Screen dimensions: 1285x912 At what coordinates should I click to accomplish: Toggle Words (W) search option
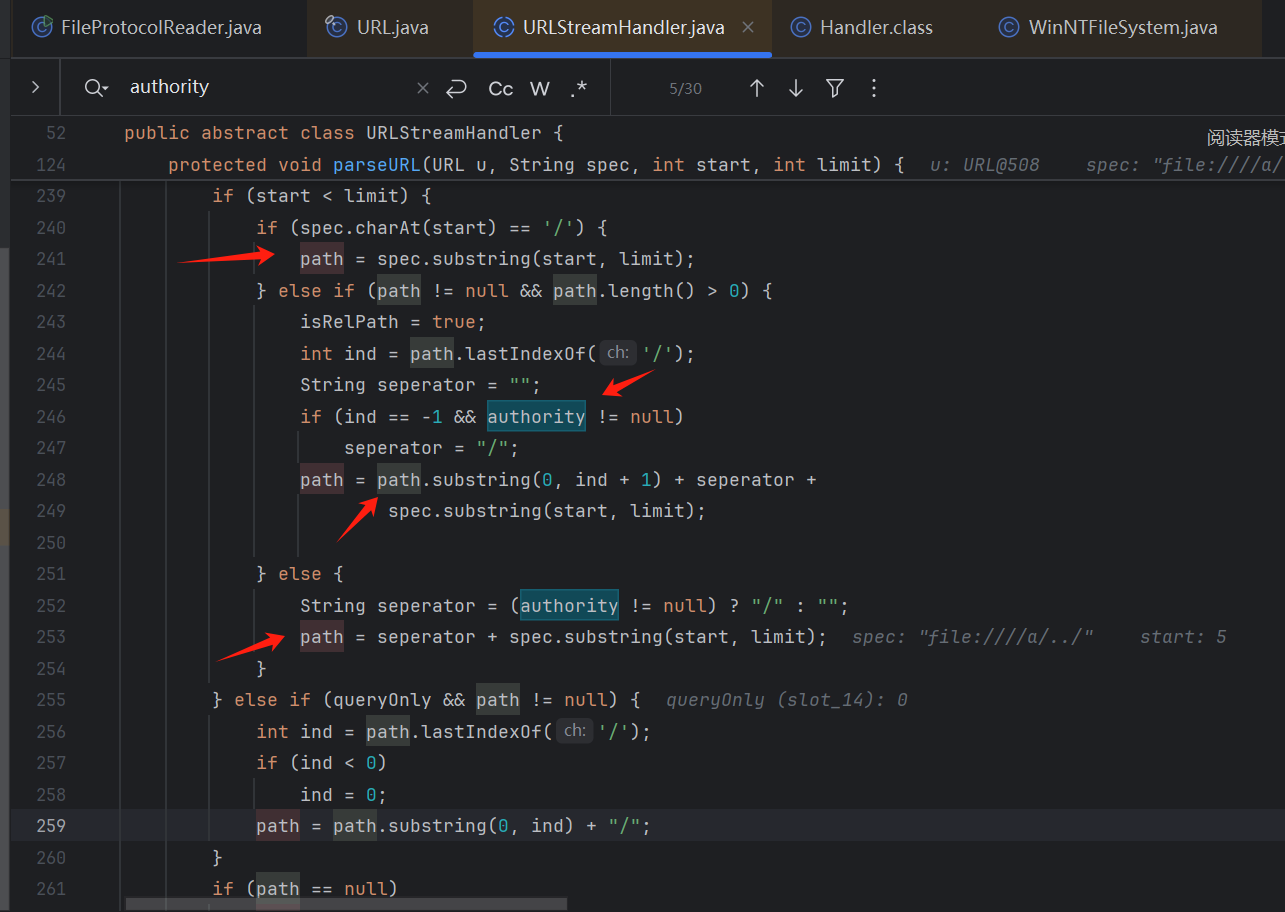pos(540,88)
